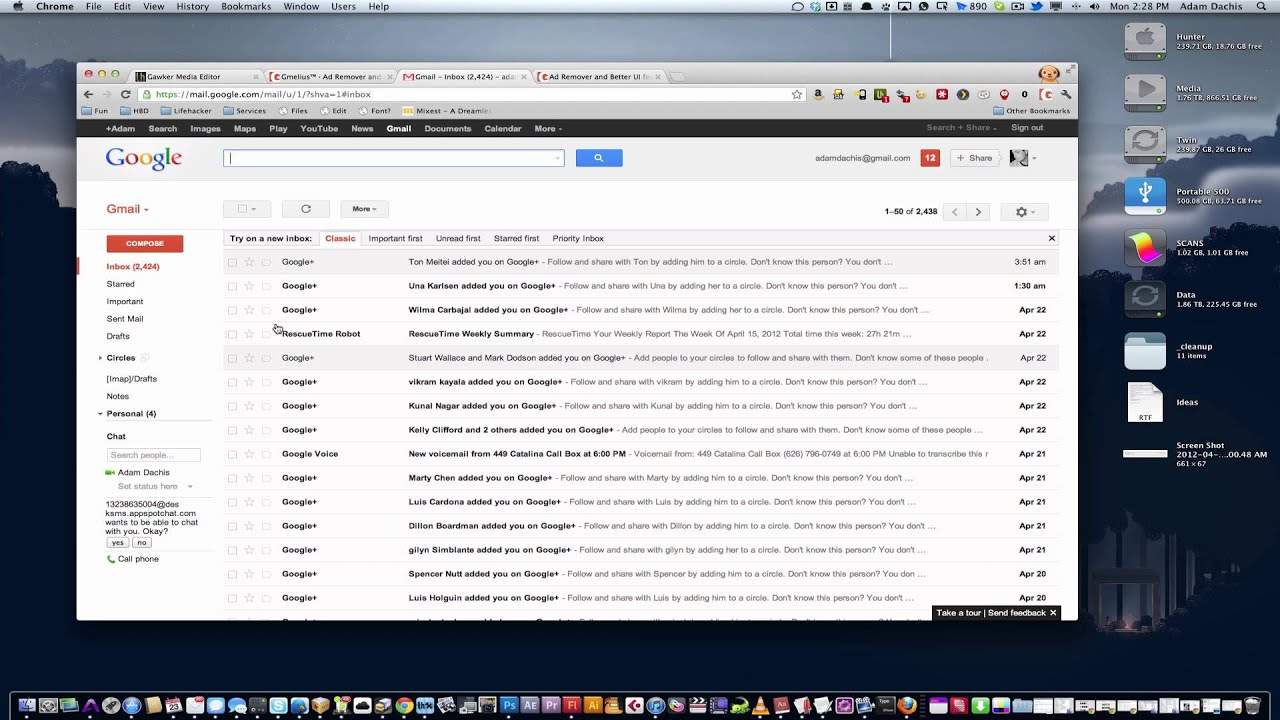Open More menu in Google black bar

click(548, 128)
